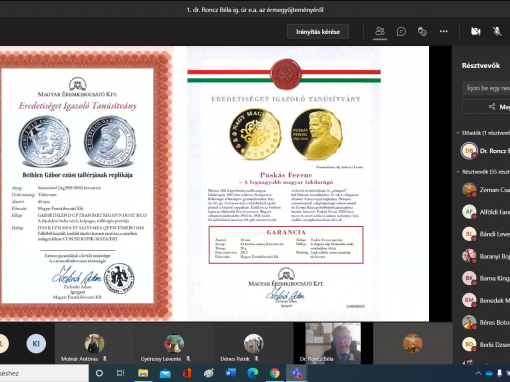Screen dimensions: 510x382
Task: Click the participant search input field
Action: (486, 88)
